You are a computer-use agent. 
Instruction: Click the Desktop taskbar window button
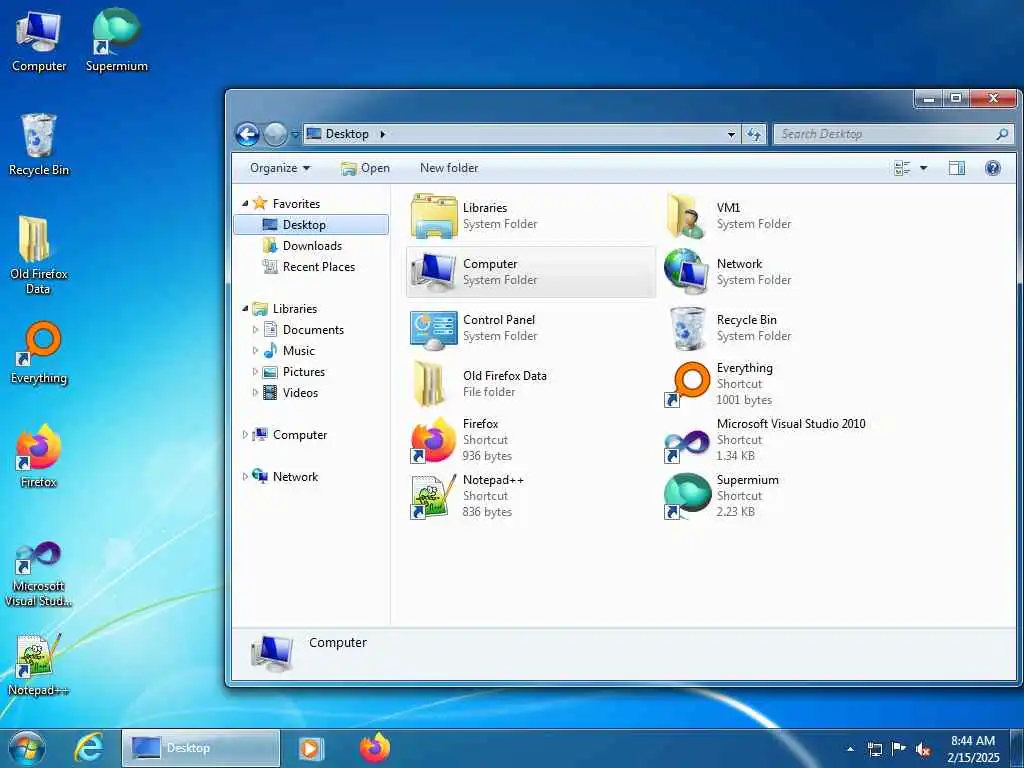(201, 748)
